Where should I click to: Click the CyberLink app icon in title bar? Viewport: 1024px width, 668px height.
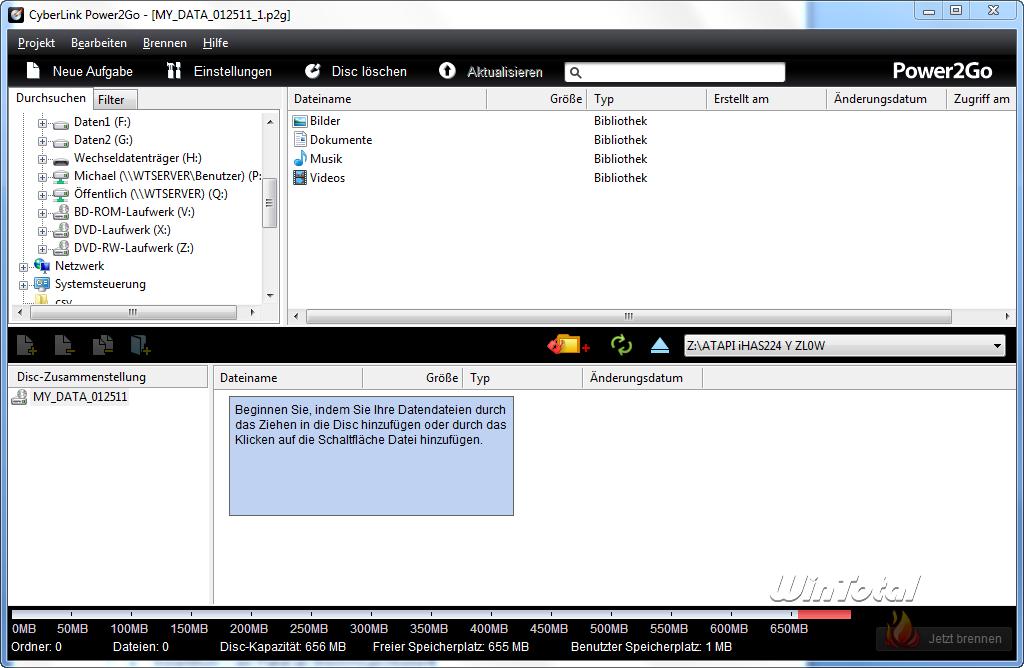click(16, 14)
